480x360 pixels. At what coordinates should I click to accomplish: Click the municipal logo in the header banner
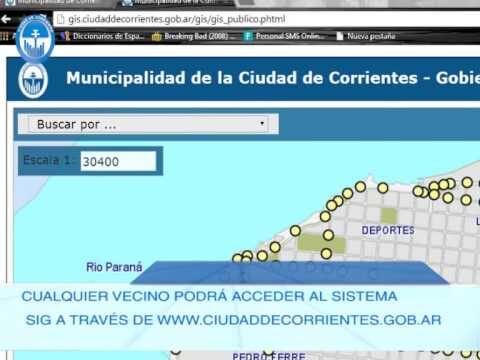33,80
